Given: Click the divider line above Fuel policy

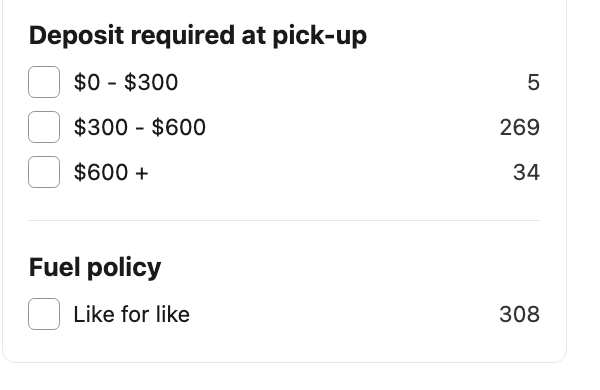Looking at the screenshot, I should pos(284,220).
